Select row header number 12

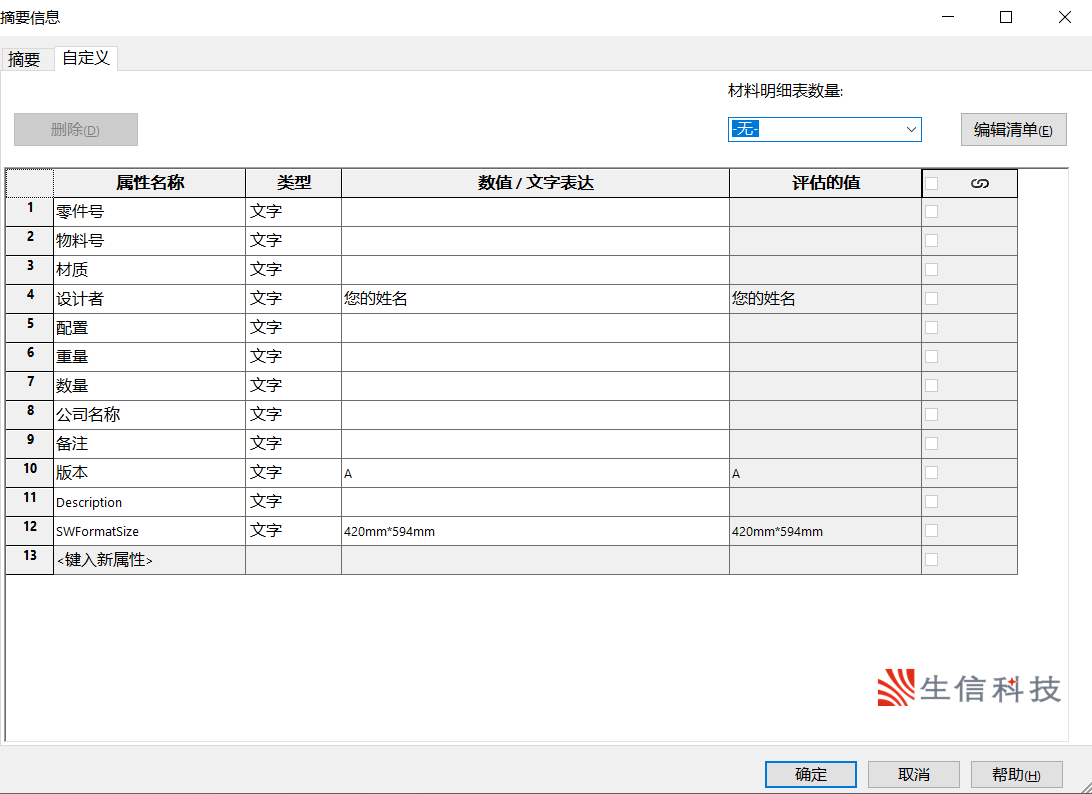[x=30, y=531]
